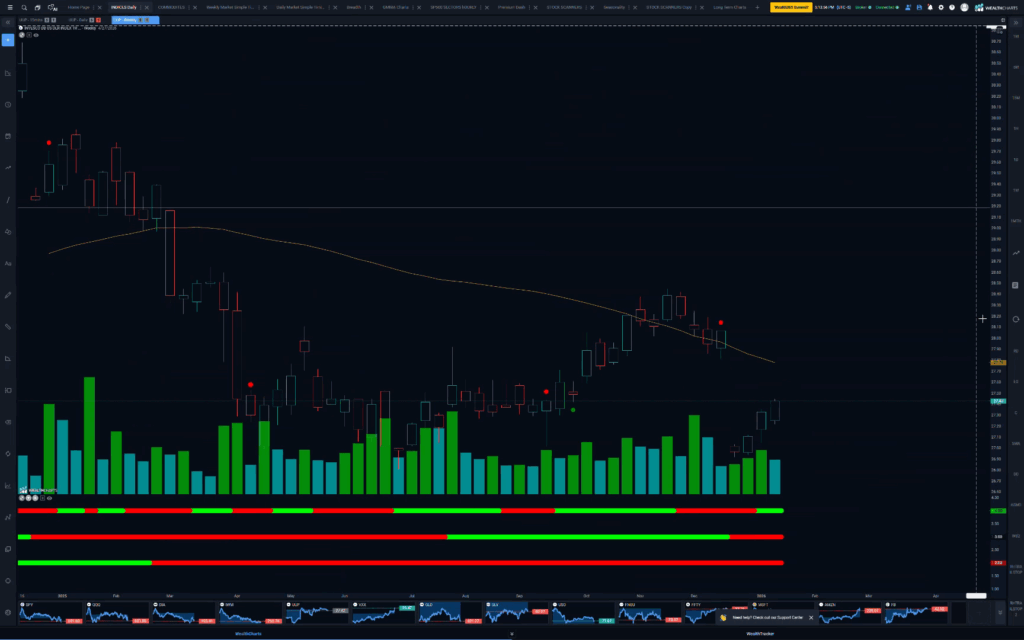Collapse the chart tab strip with the left chevron
1024x640 pixels.
8,22
